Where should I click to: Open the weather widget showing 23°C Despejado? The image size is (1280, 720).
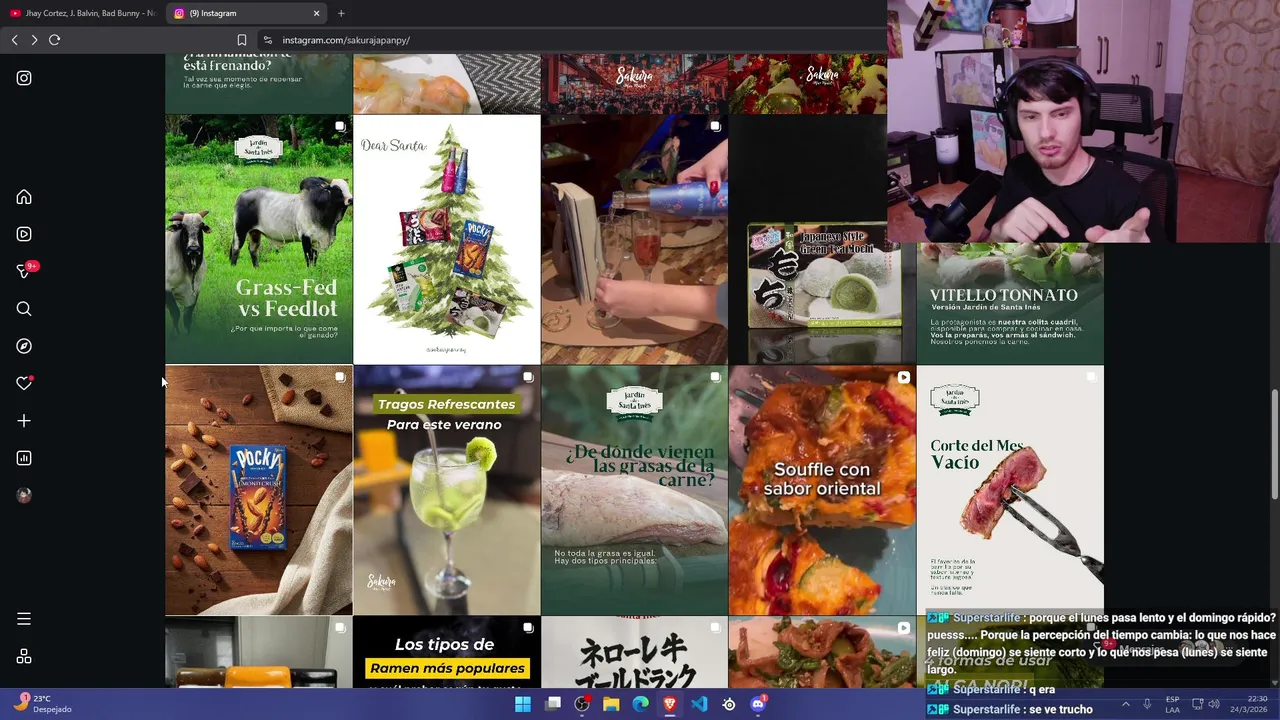point(41,704)
